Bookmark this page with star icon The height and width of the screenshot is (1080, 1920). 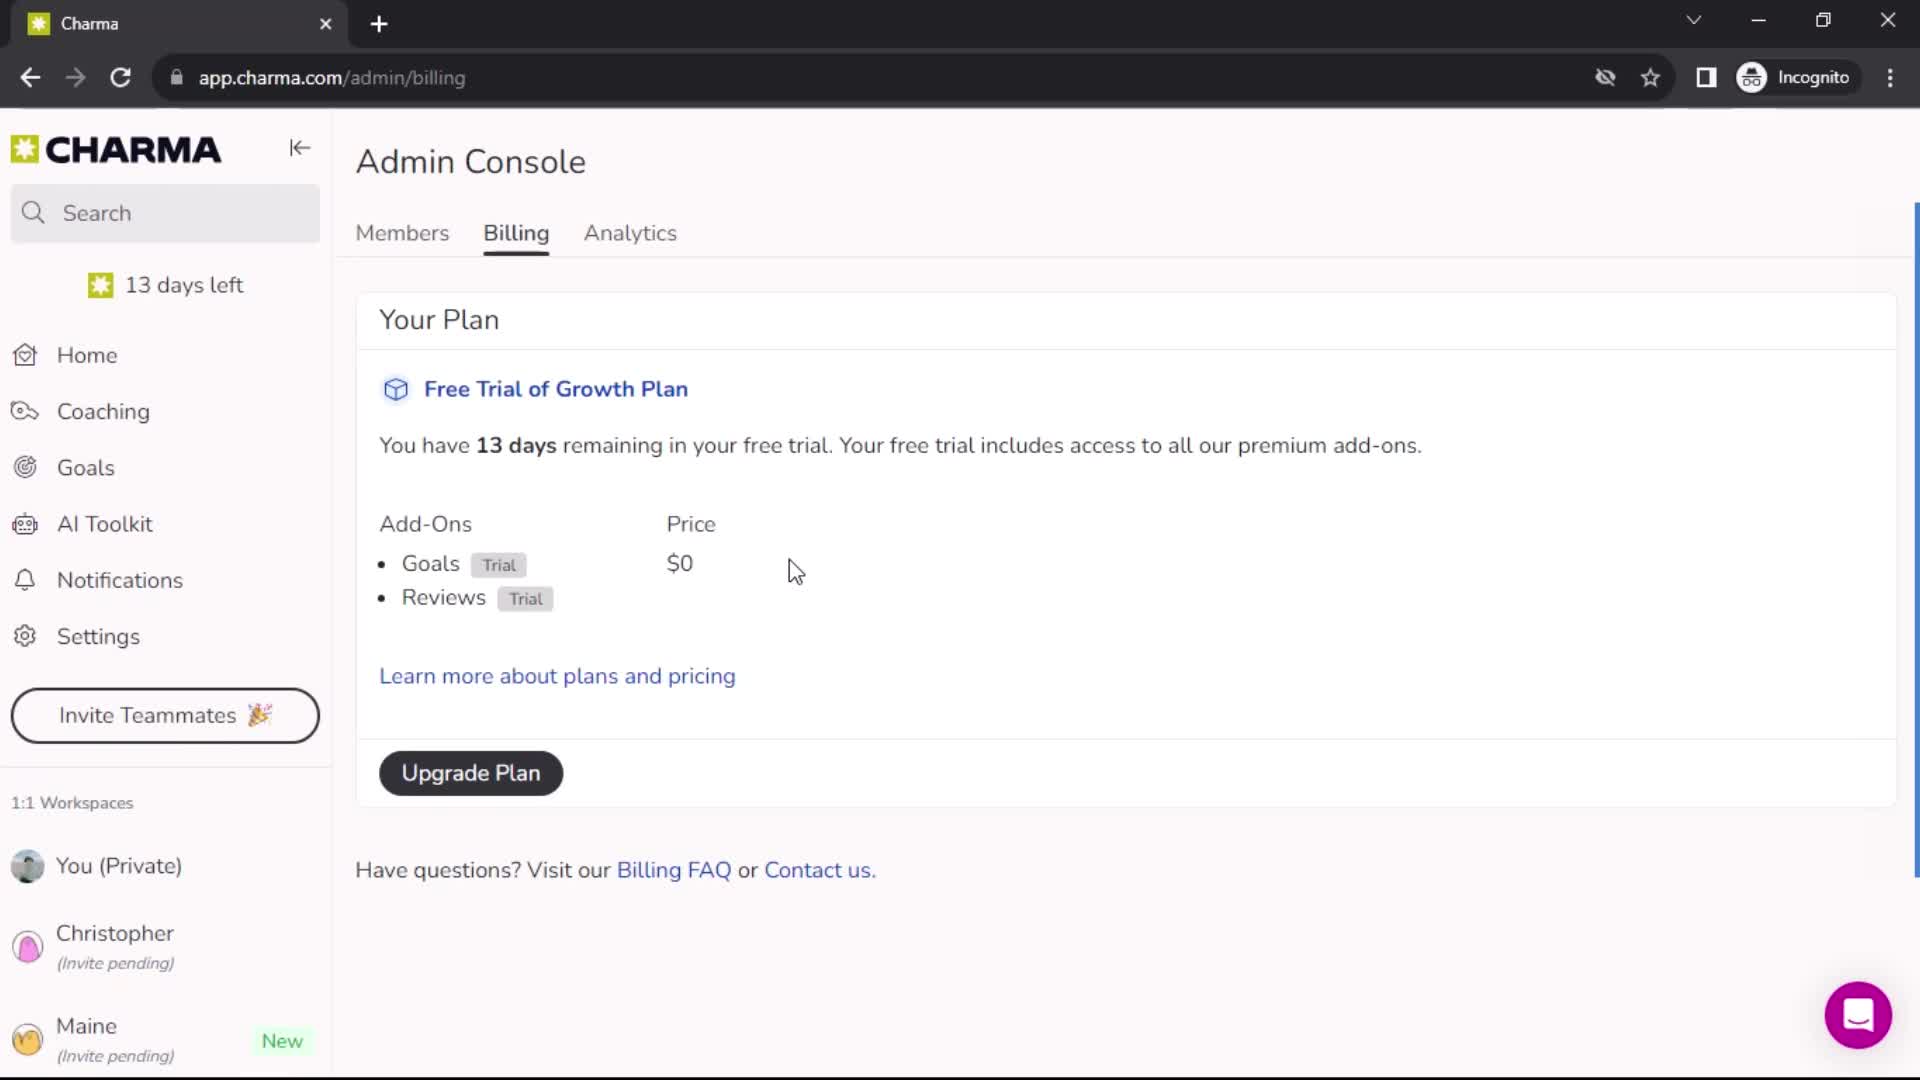pyautogui.click(x=1650, y=78)
